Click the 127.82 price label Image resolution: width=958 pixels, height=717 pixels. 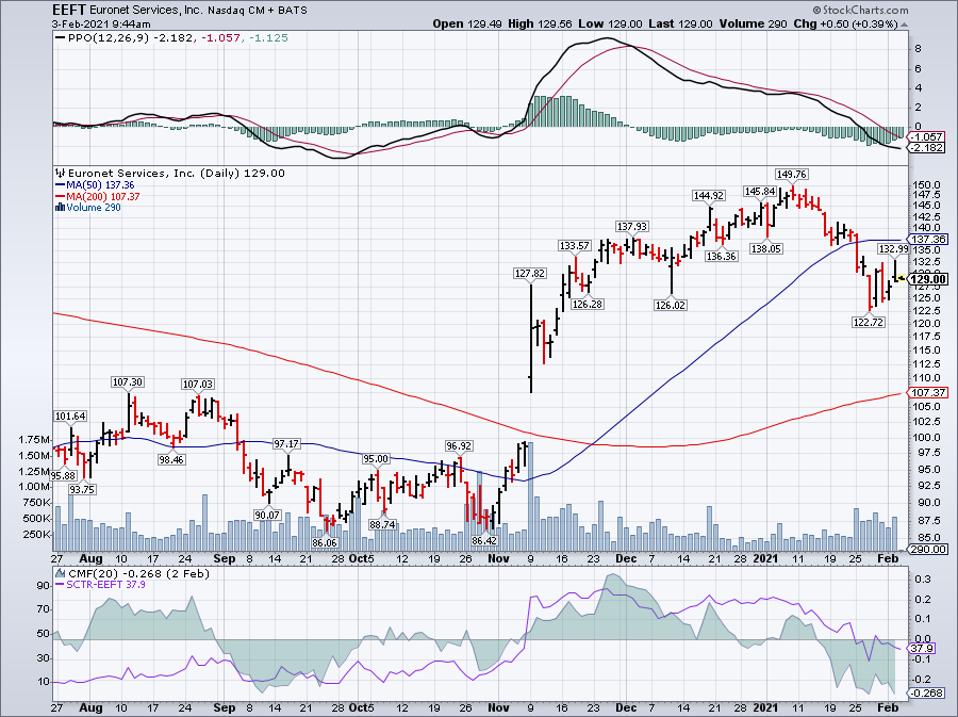click(x=530, y=273)
